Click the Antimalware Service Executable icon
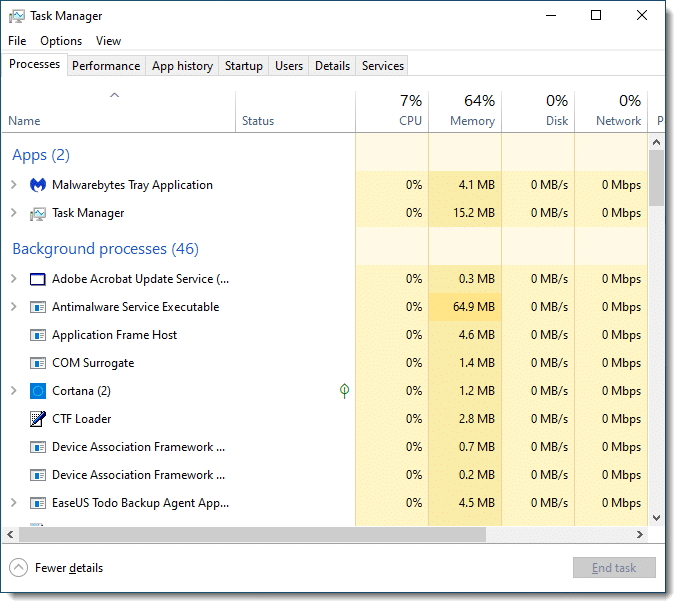This screenshot has width=681, height=608. [x=38, y=309]
